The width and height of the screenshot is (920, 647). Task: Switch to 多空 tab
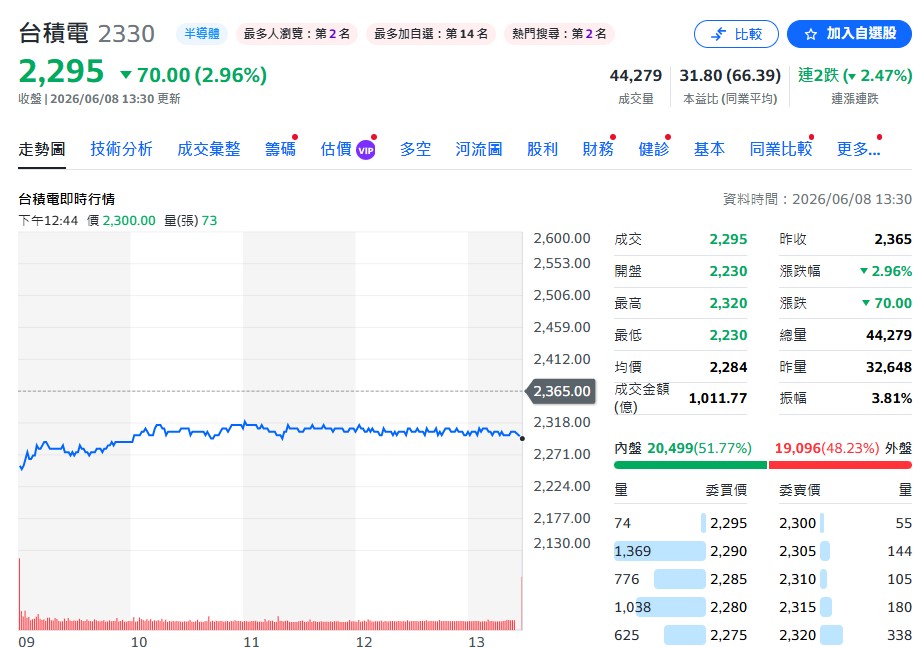pos(415,149)
